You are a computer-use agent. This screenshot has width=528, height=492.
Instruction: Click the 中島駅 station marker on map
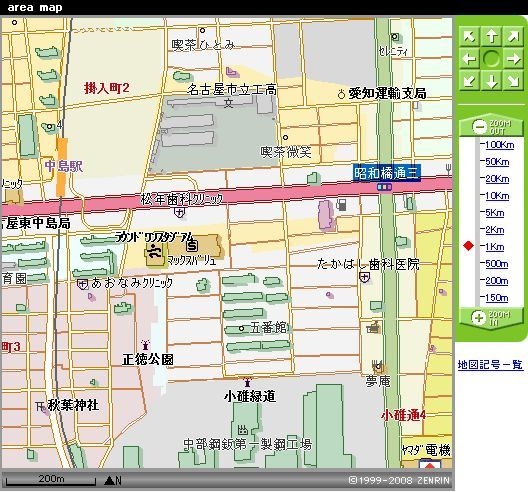coord(62,166)
